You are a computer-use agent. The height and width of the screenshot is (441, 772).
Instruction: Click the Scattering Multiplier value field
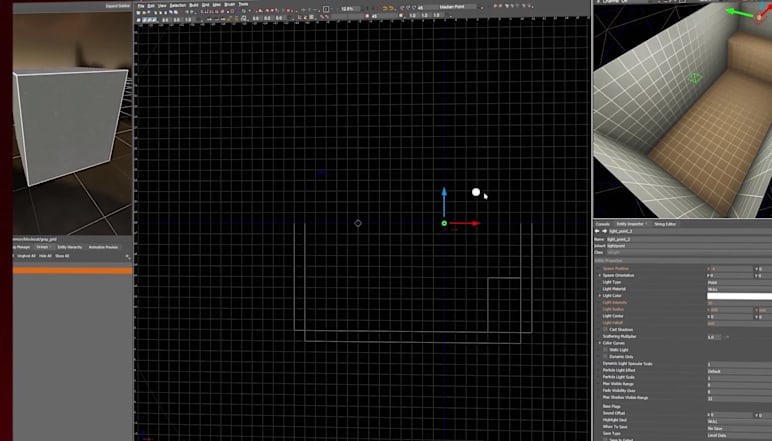click(x=714, y=337)
